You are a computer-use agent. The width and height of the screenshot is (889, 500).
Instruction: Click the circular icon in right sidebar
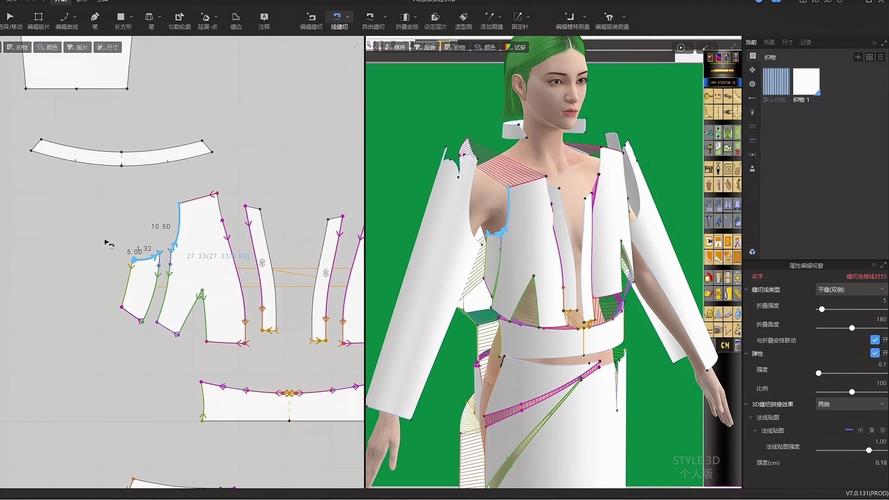tap(752, 84)
